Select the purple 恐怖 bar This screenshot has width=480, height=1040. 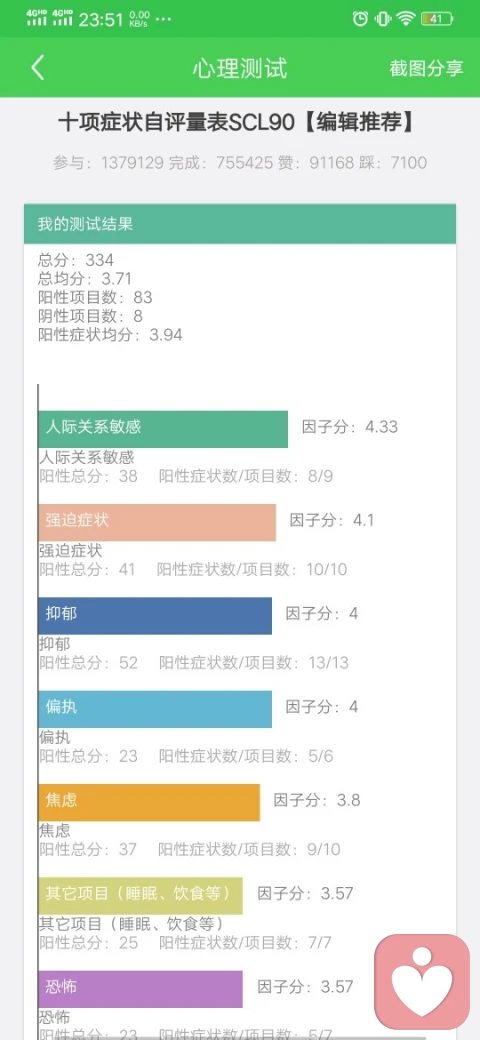141,989
